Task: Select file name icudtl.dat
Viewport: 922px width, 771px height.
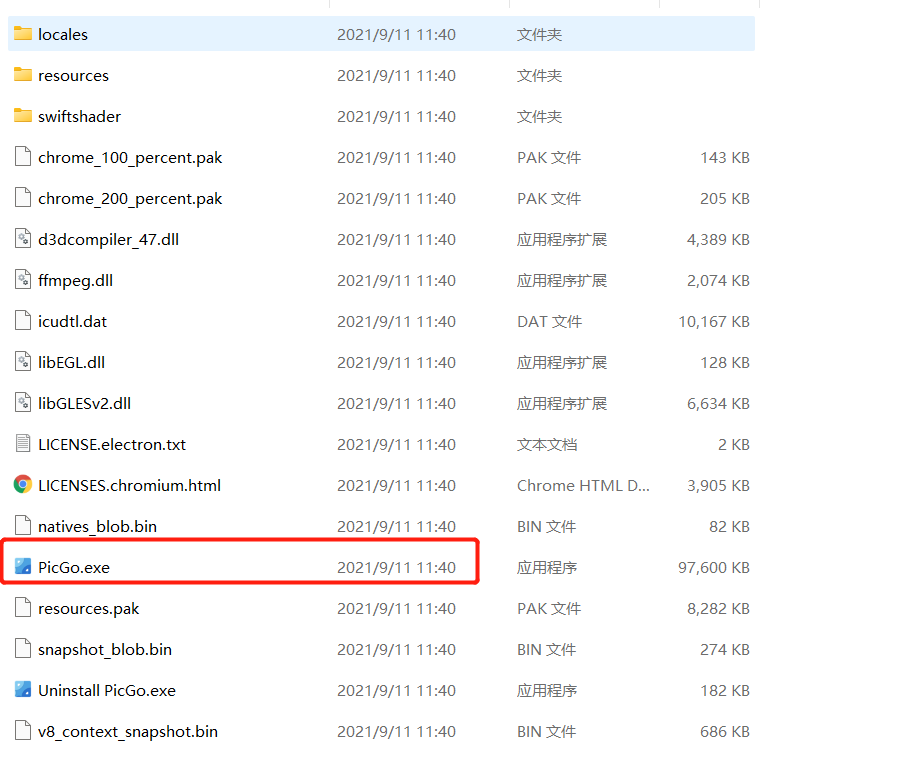Action: click(x=72, y=322)
